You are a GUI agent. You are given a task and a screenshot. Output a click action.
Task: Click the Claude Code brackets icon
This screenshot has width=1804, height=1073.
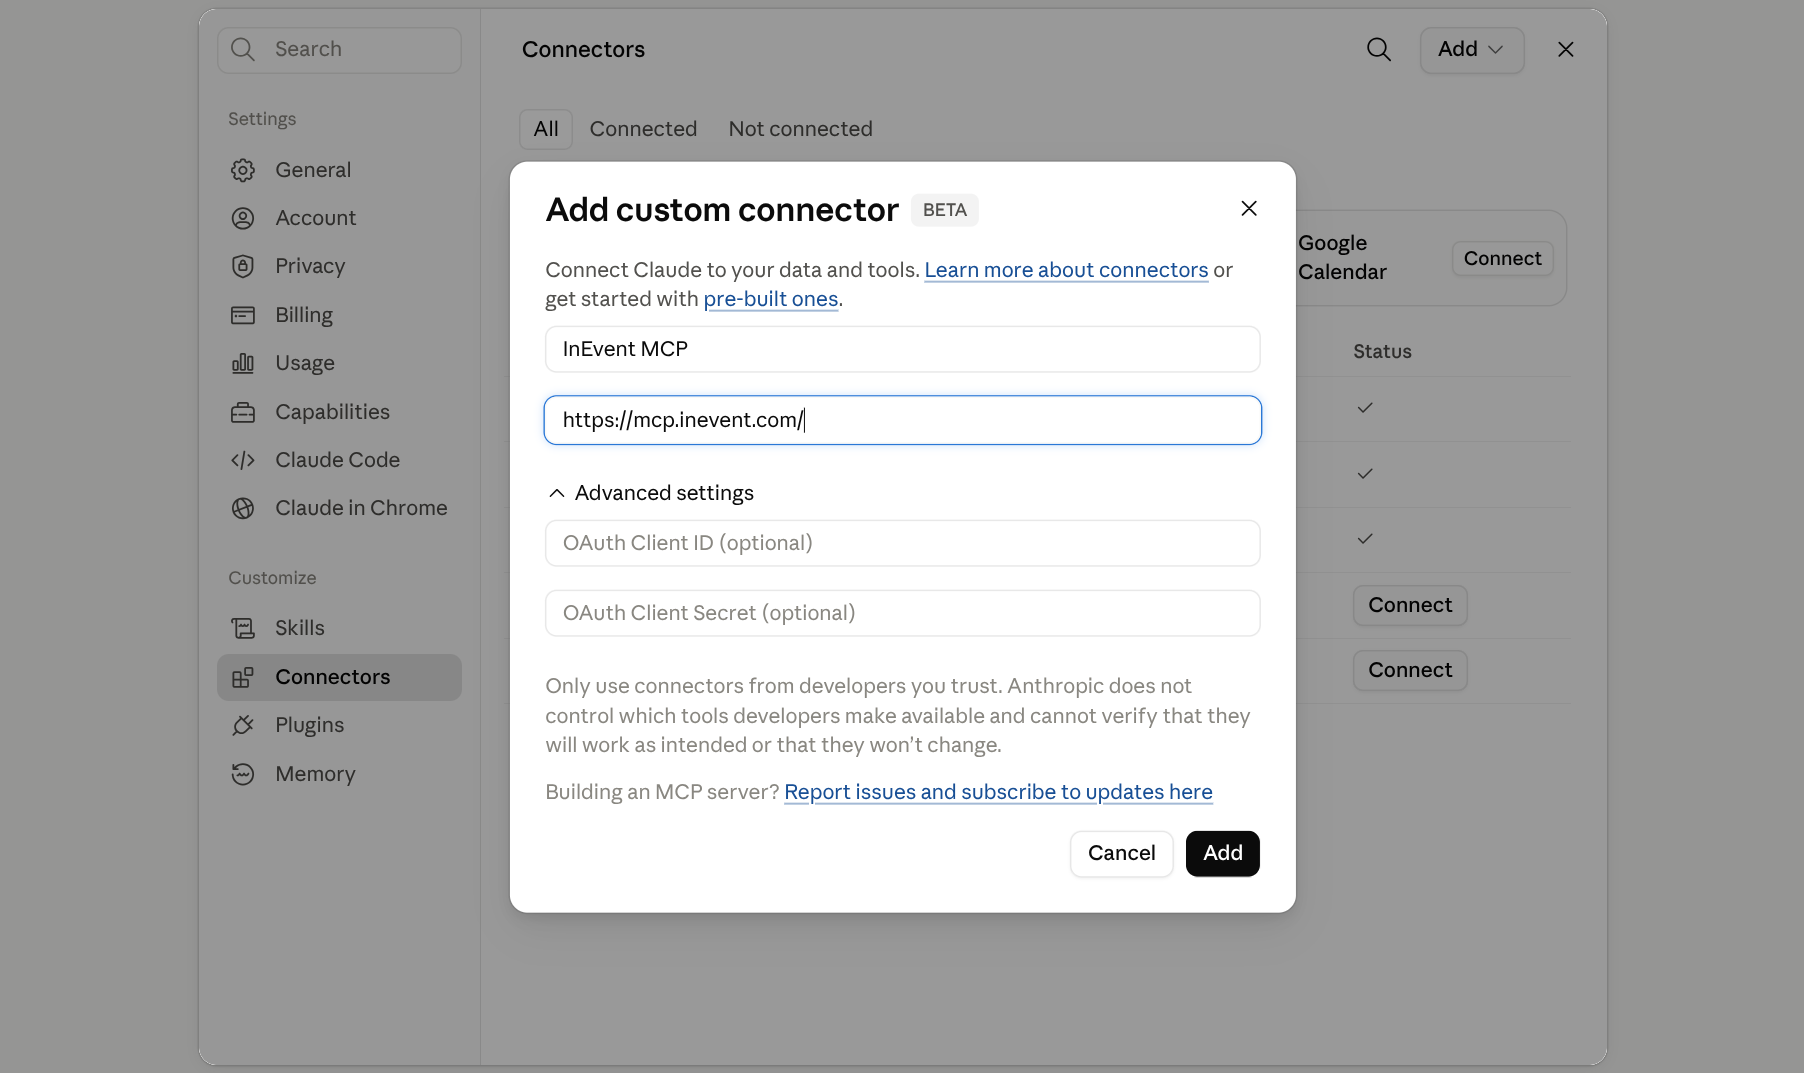[243, 460]
